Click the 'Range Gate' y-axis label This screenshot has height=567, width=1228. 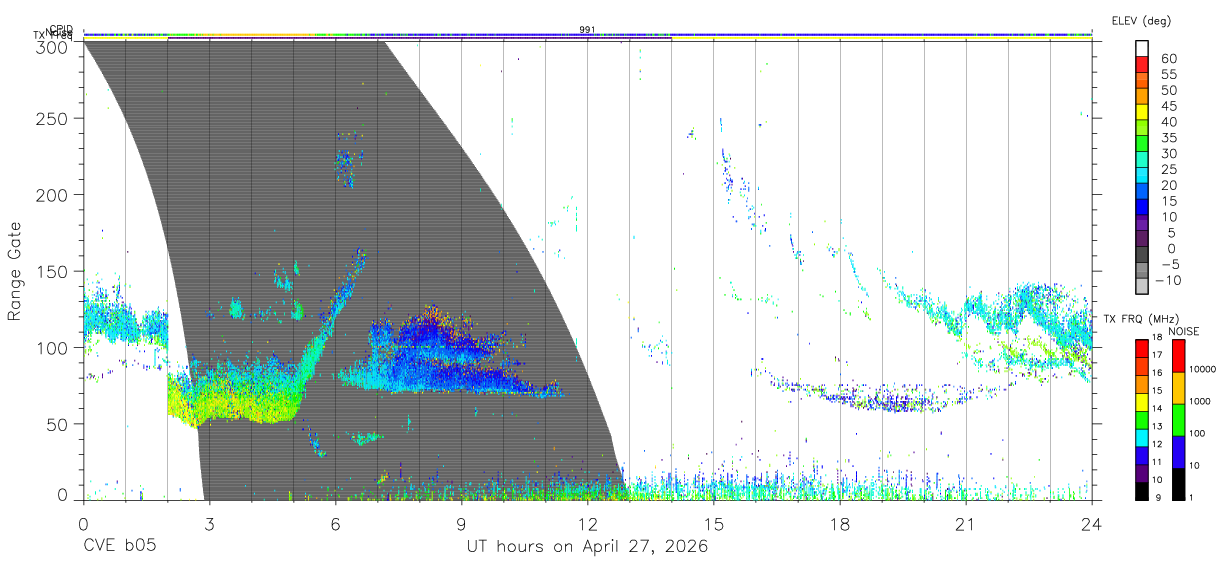15,272
